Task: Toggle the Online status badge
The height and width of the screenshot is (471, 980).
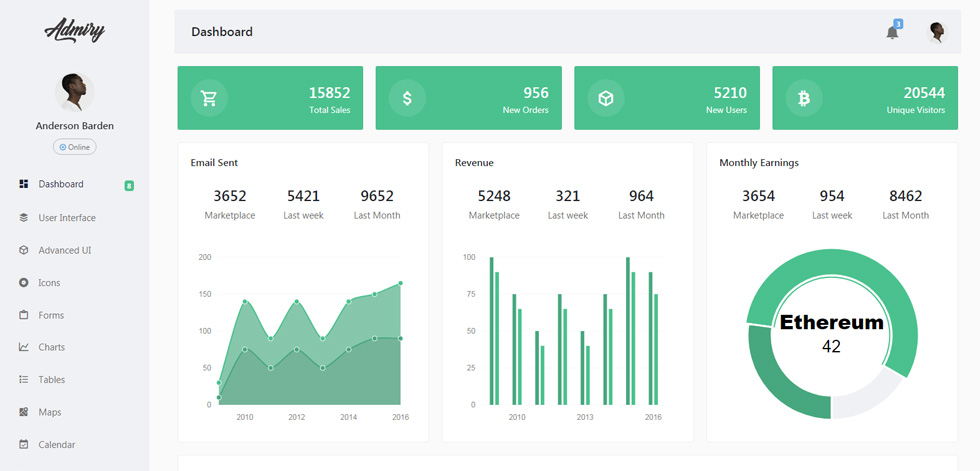Action: [74, 147]
